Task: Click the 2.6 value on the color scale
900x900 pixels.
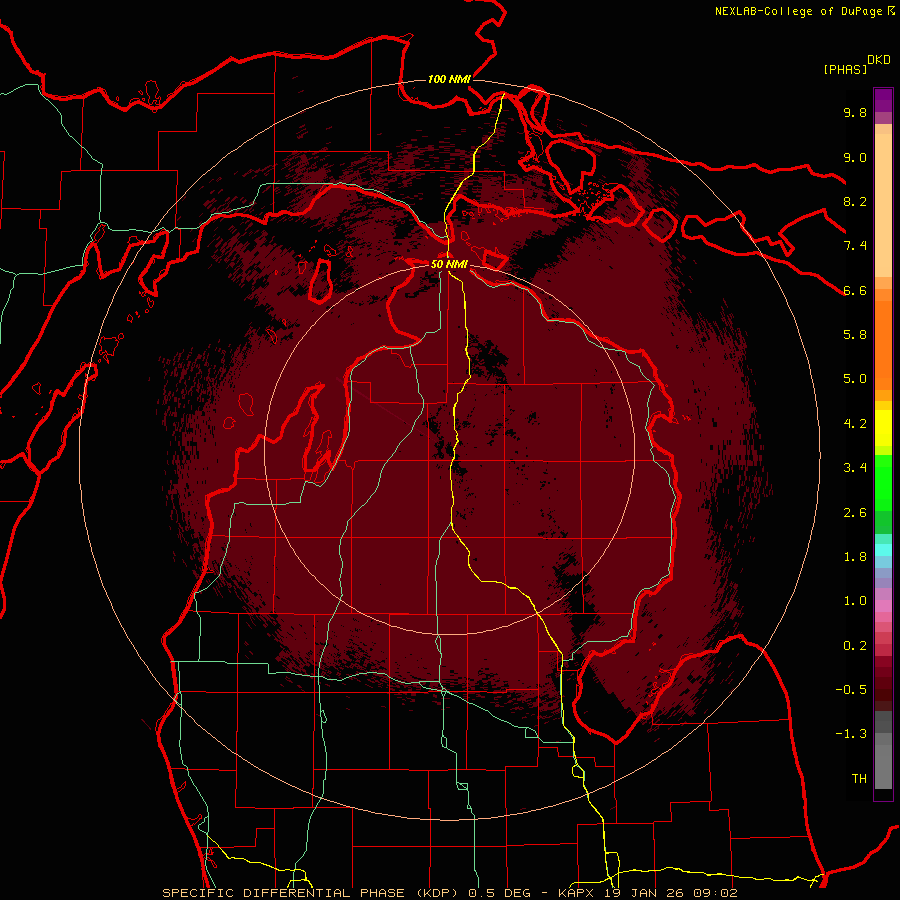Action: click(855, 513)
